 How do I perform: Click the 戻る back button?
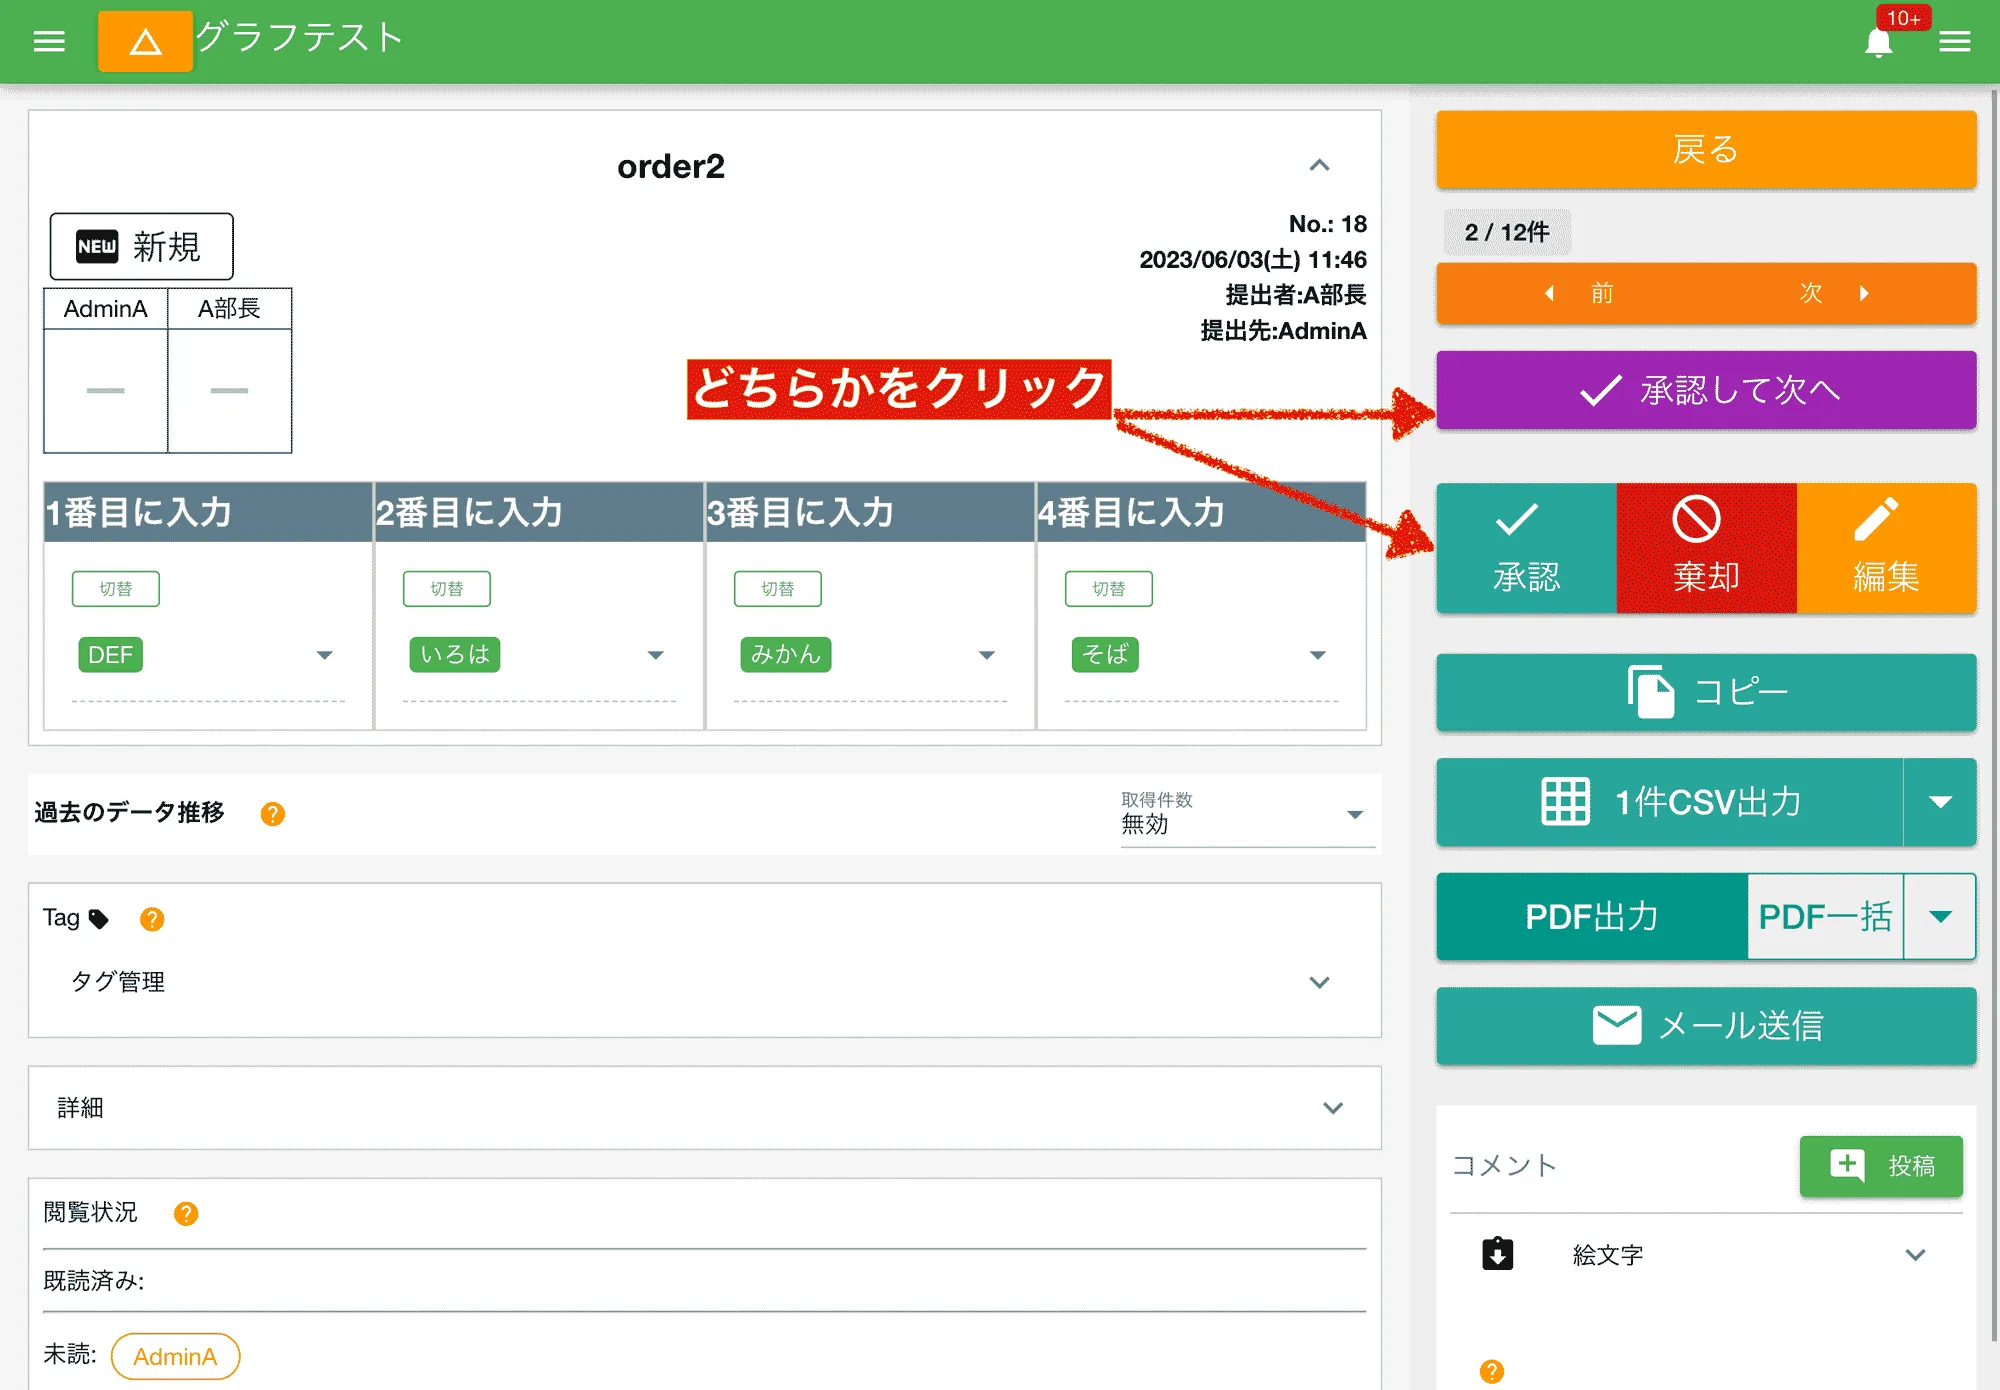[x=1705, y=148]
